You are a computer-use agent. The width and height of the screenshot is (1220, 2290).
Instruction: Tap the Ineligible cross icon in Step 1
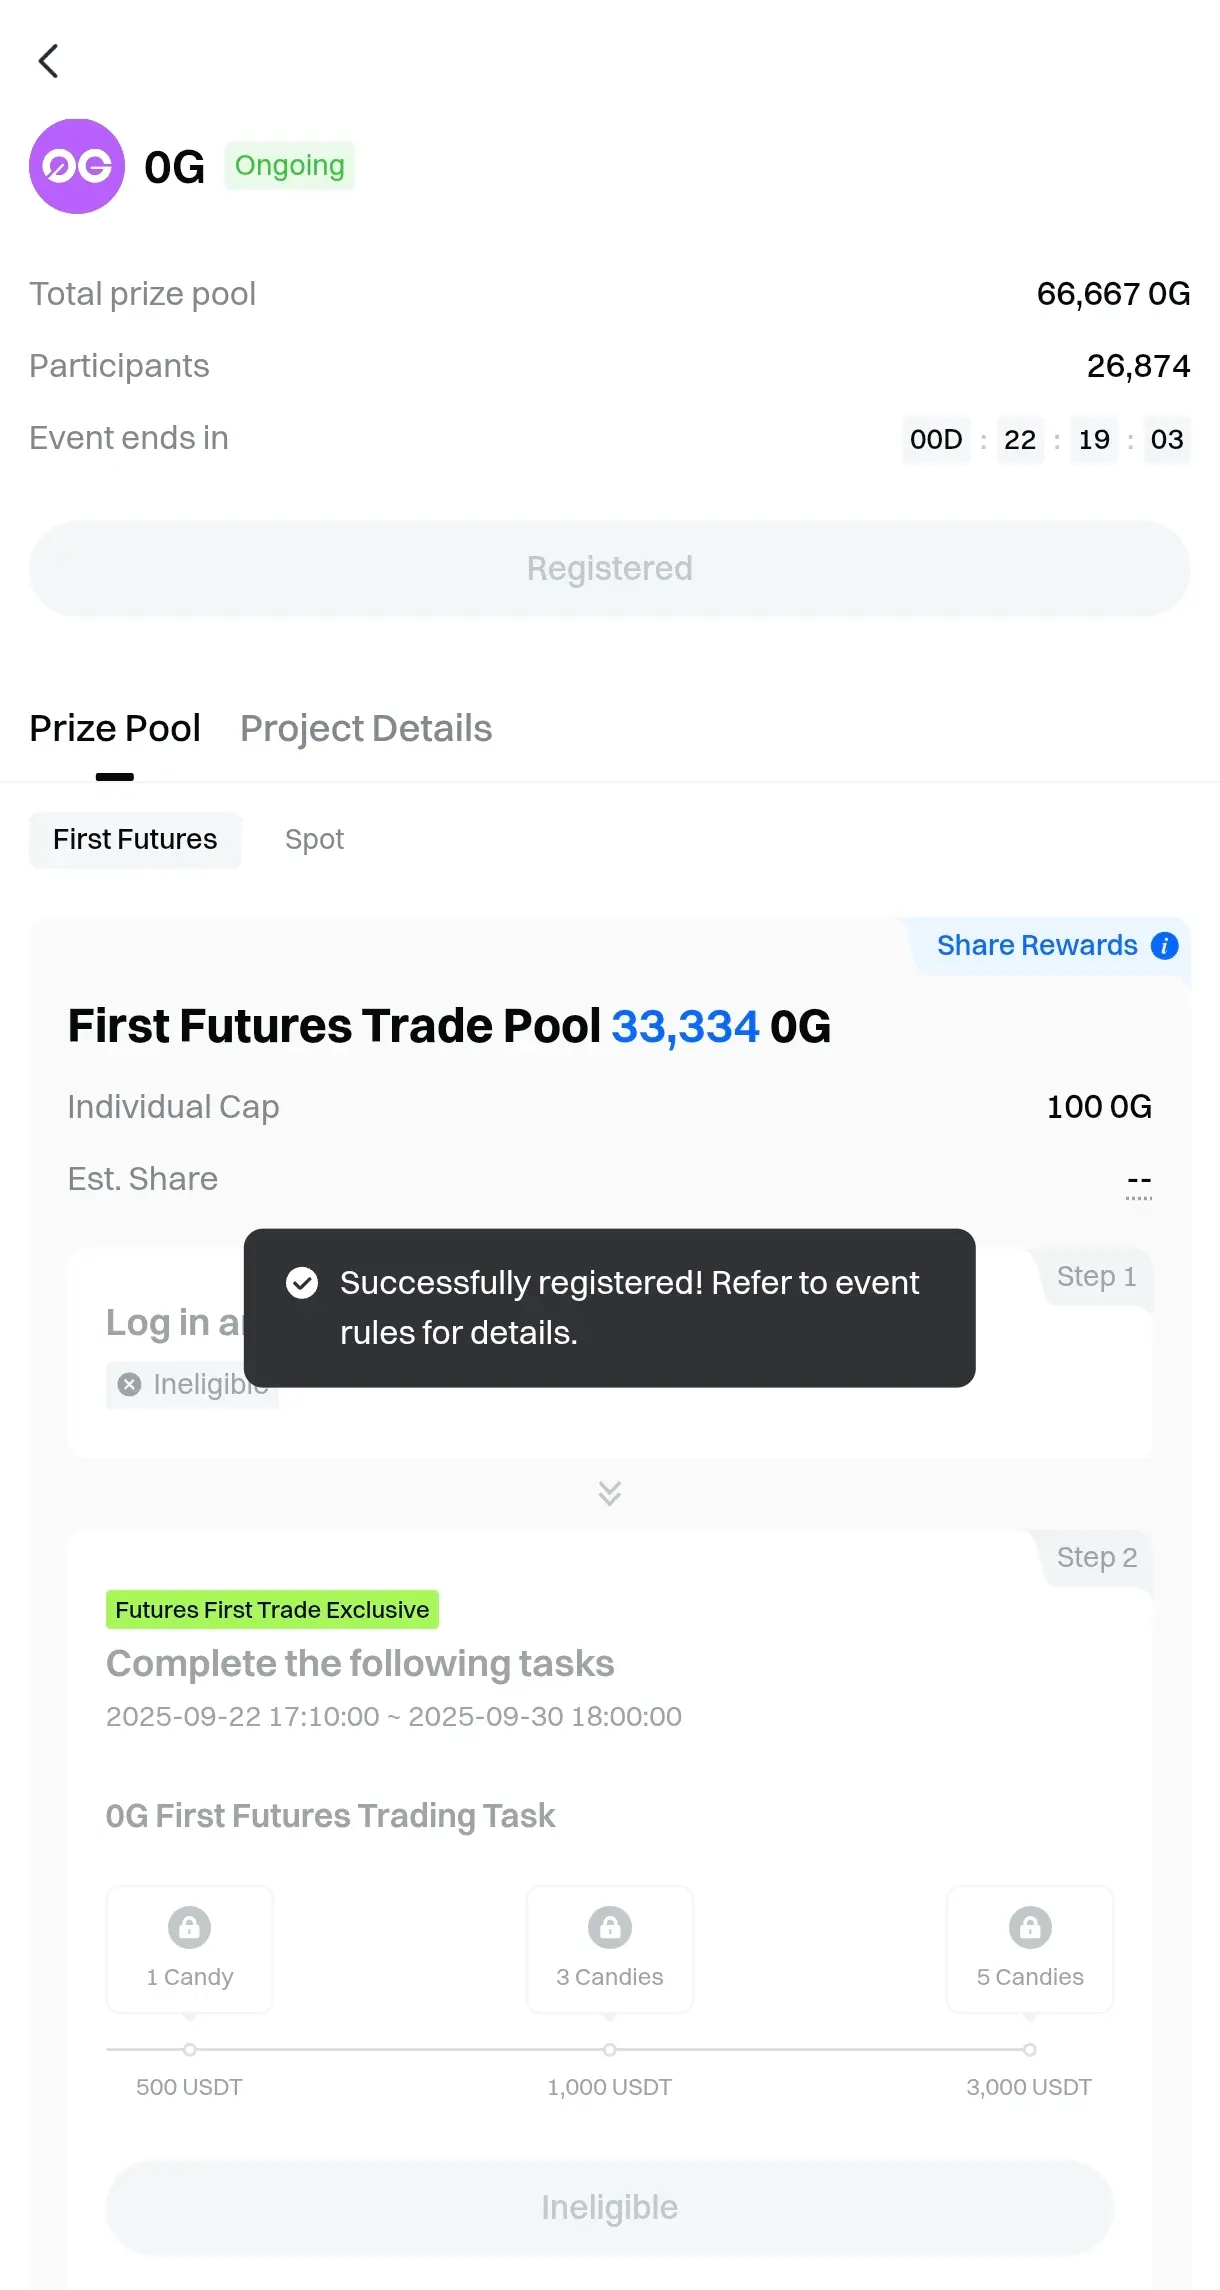[x=129, y=1384]
